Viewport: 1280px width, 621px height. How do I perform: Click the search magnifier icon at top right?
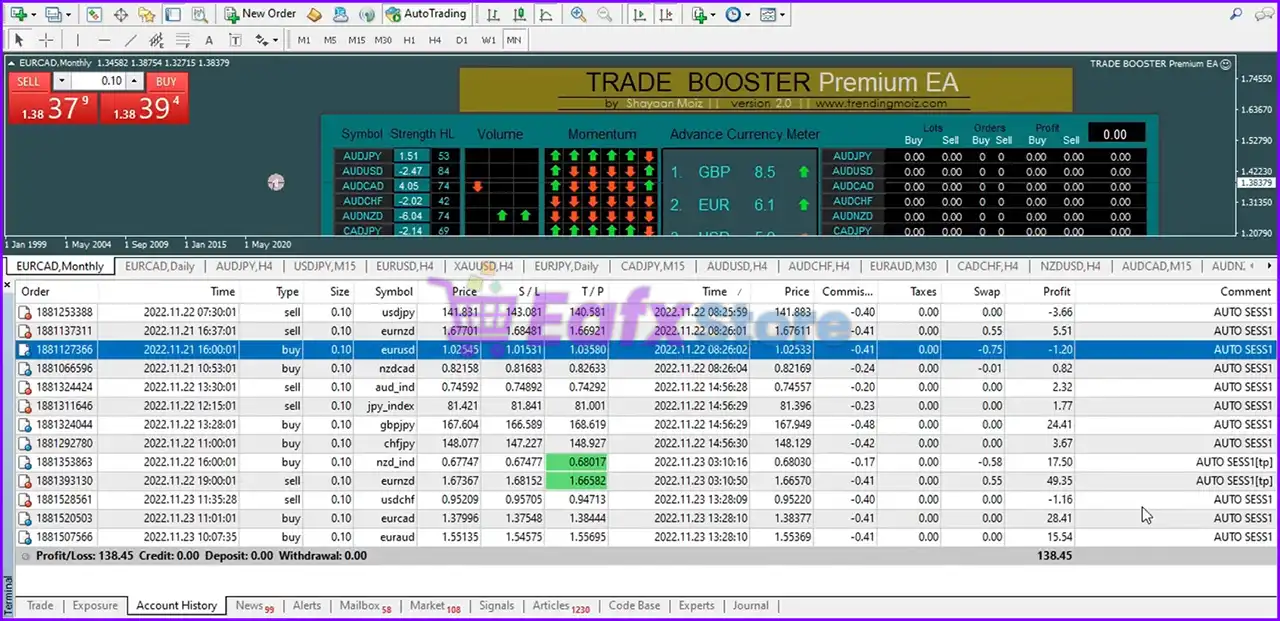(1236, 14)
